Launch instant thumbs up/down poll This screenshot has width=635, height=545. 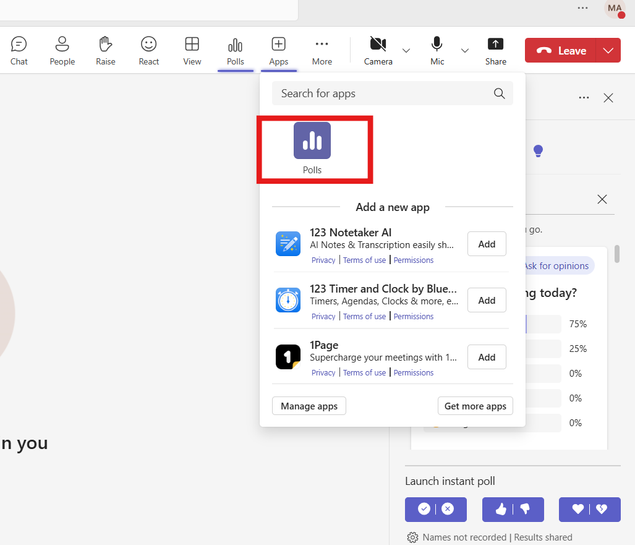tap(513, 509)
